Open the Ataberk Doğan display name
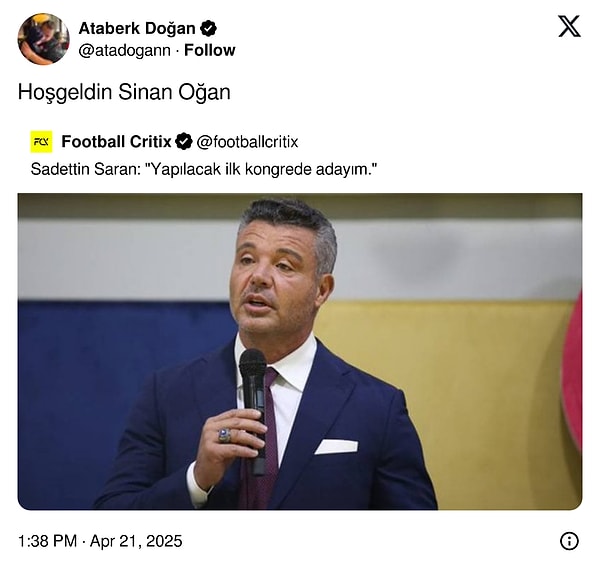Screen dimensions: 600x571 pos(137,28)
